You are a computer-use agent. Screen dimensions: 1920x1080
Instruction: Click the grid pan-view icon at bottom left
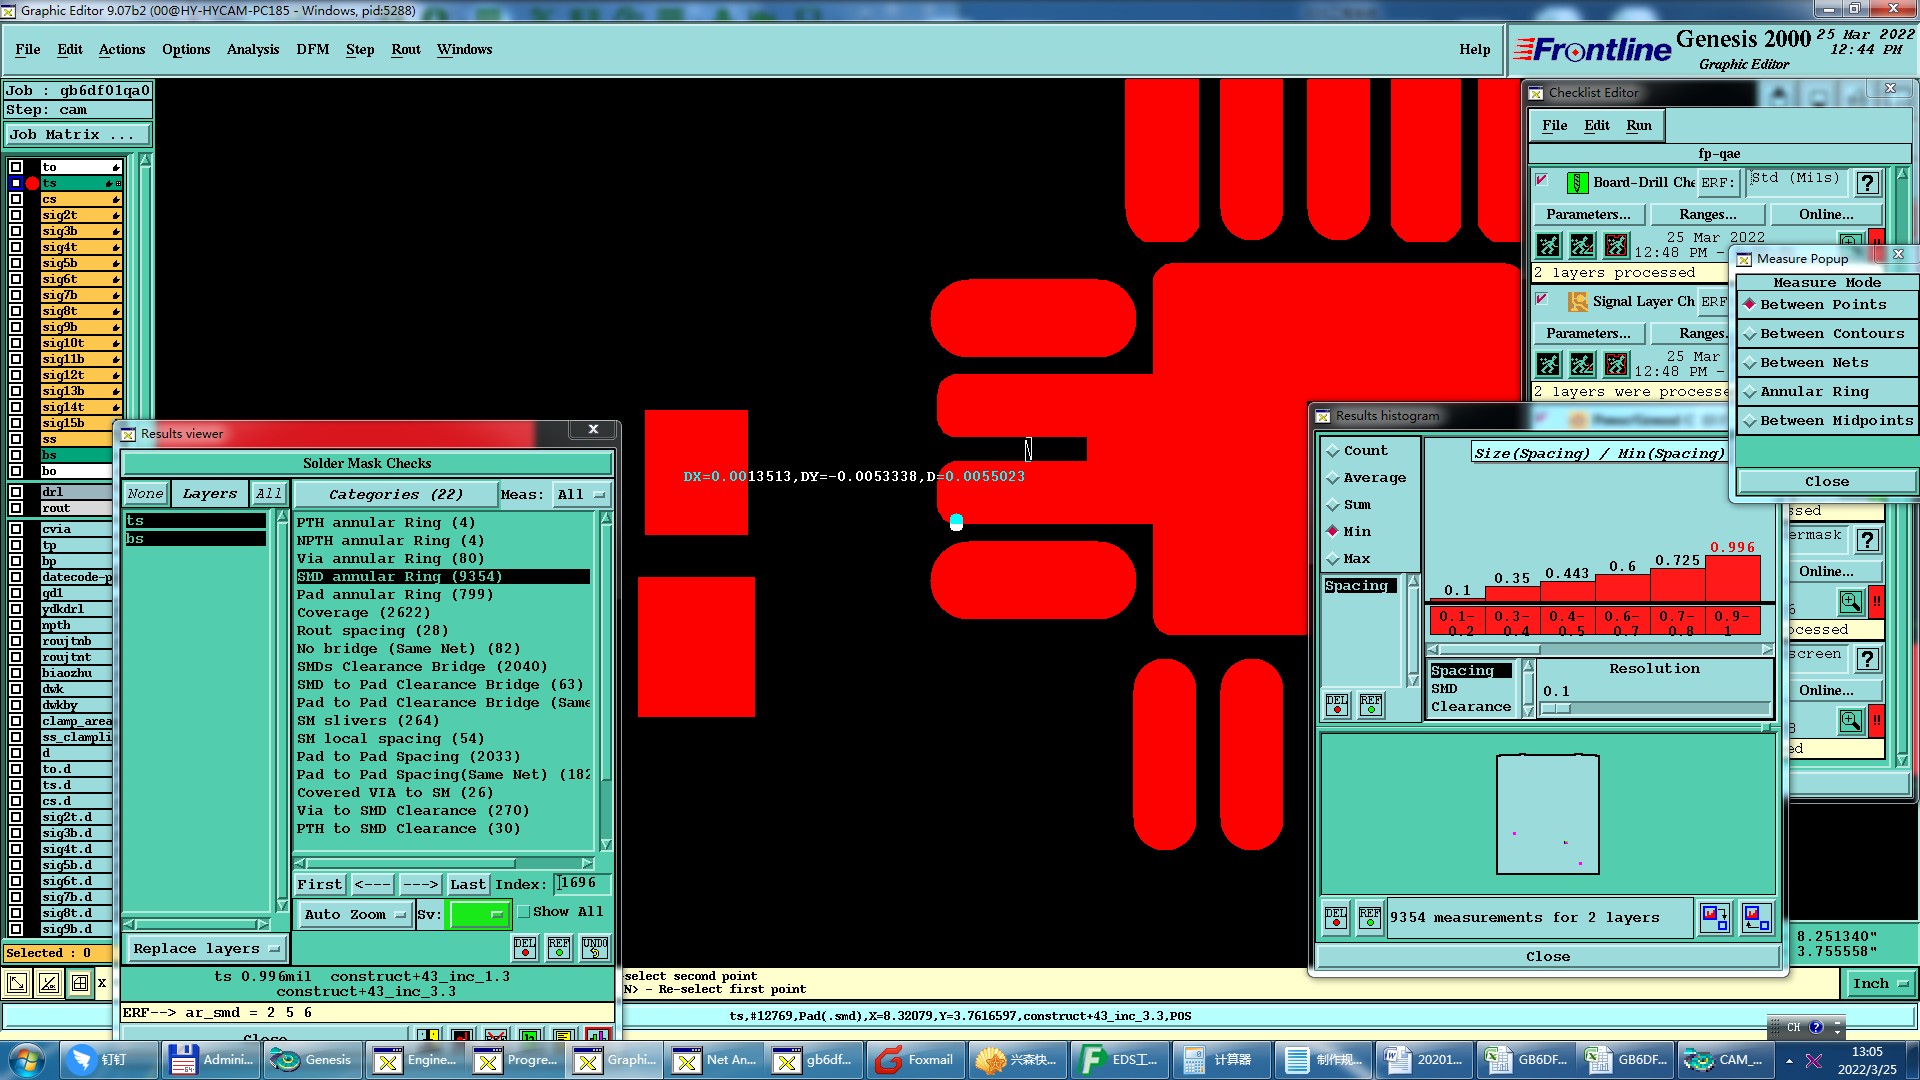click(80, 983)
